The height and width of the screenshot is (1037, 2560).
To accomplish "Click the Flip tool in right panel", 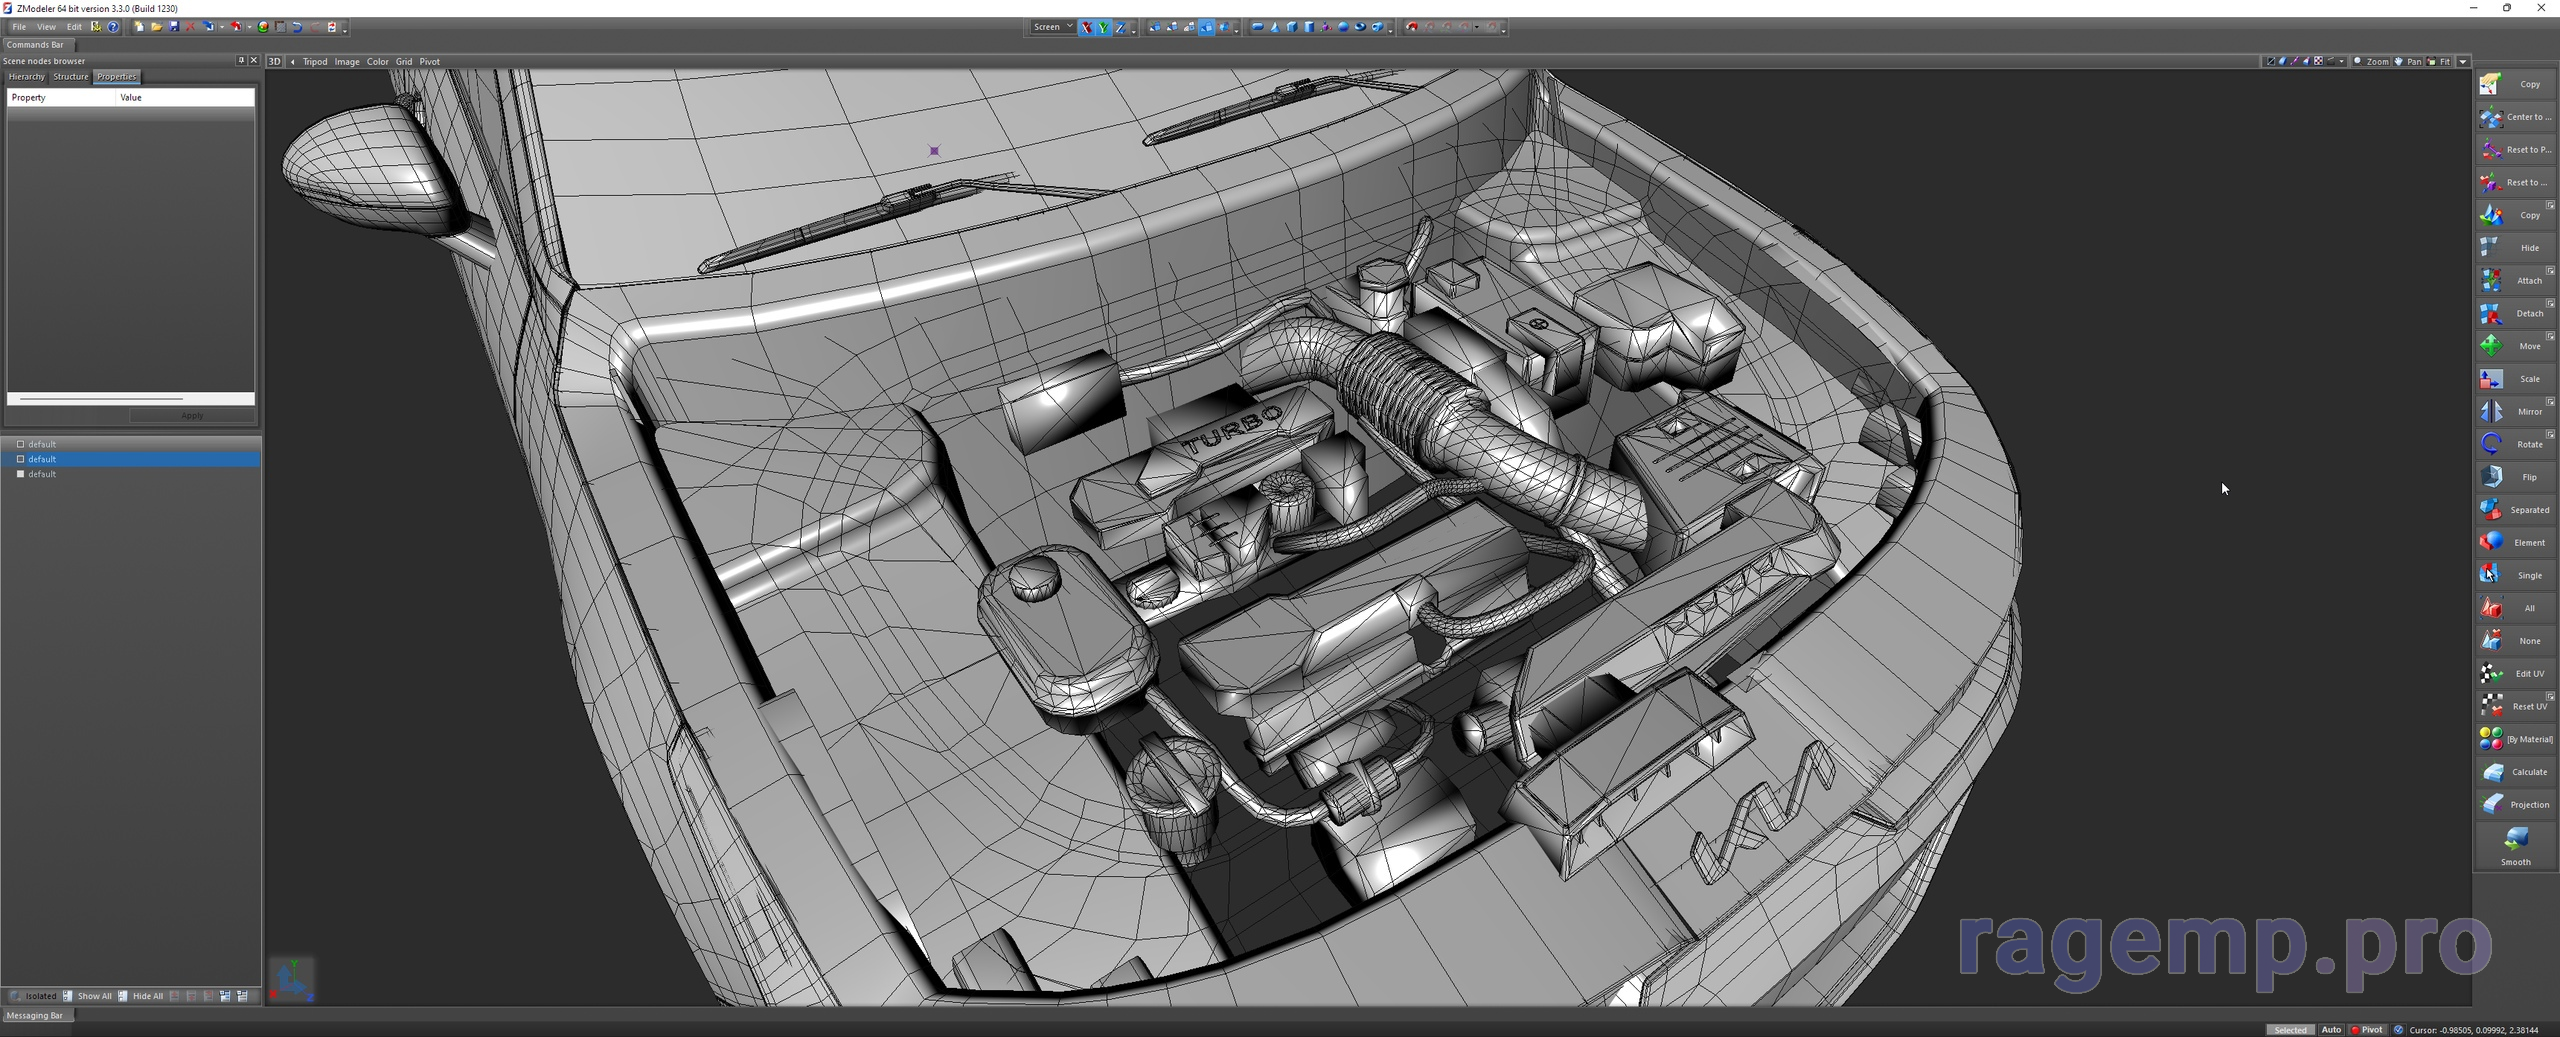I will tap(2515, 477).
